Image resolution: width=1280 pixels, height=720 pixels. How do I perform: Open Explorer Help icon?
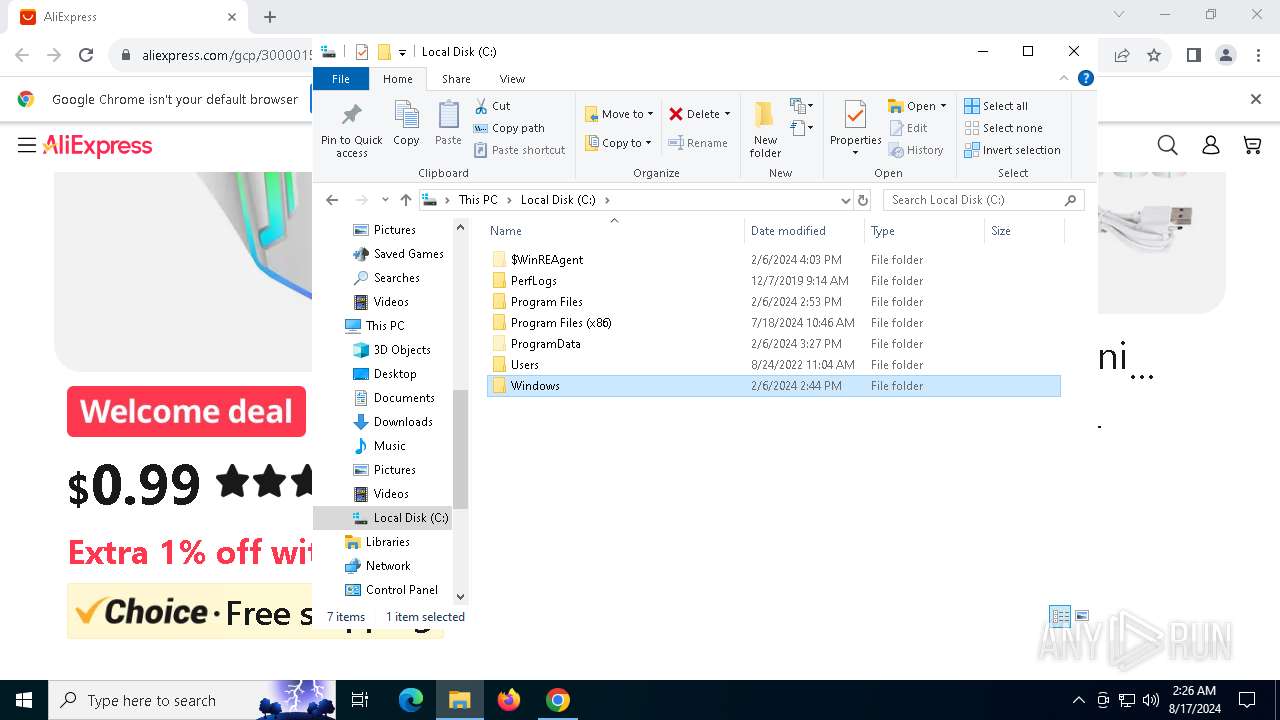[x=1085, y=78]
